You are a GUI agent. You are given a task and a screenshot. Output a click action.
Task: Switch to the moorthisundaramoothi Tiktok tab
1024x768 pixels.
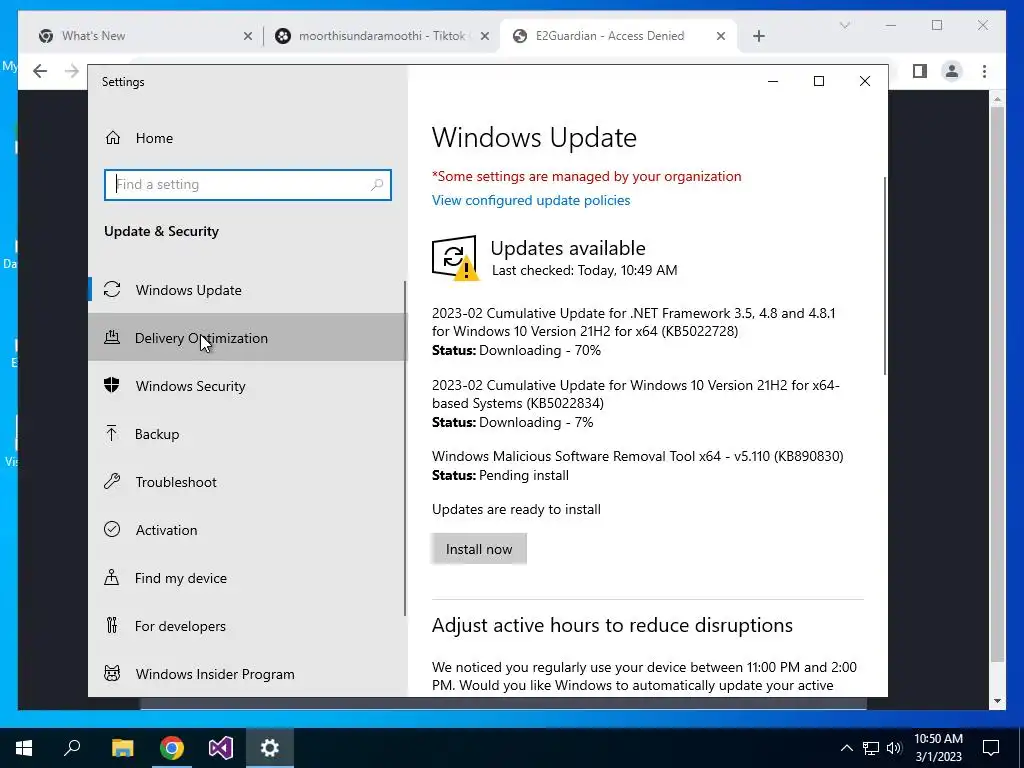382,36
